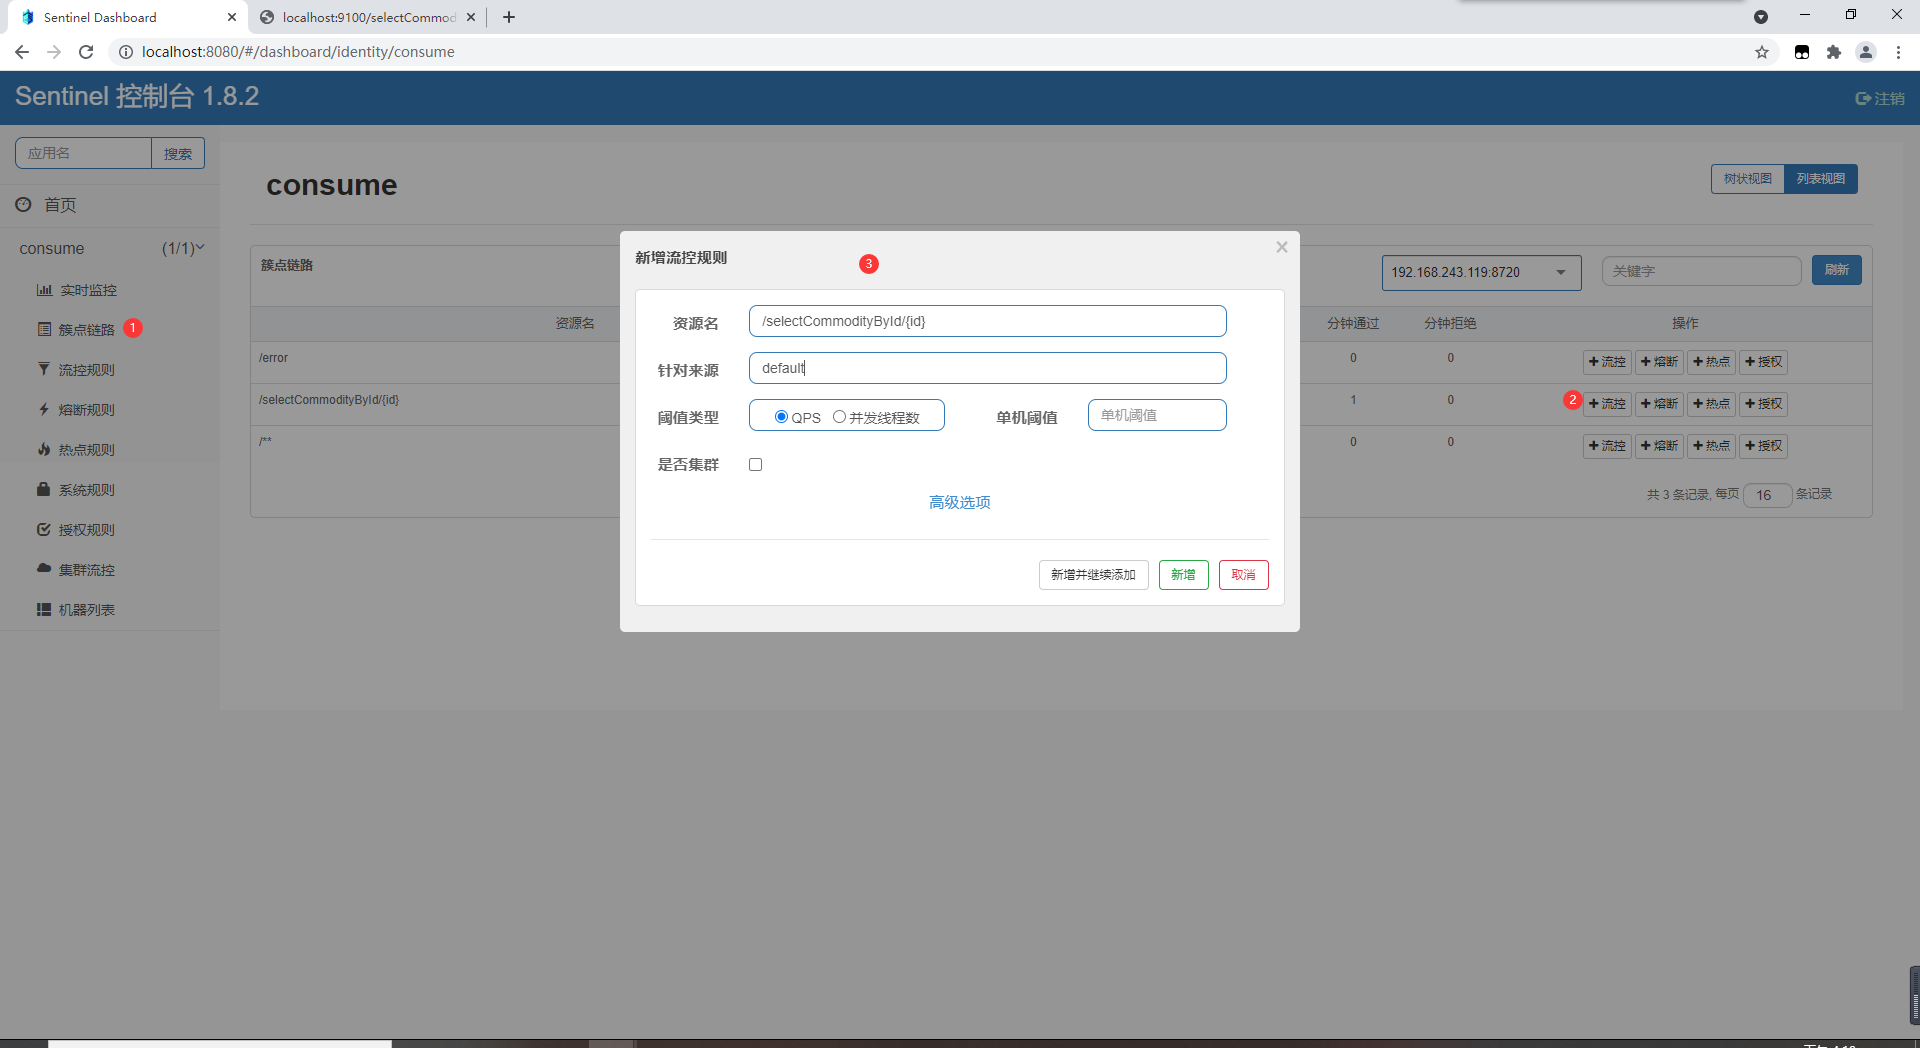This screenshot has width=1920, height=1048.
Task: Expand 高级选项 advanced options
Action: tap(959, 502)
